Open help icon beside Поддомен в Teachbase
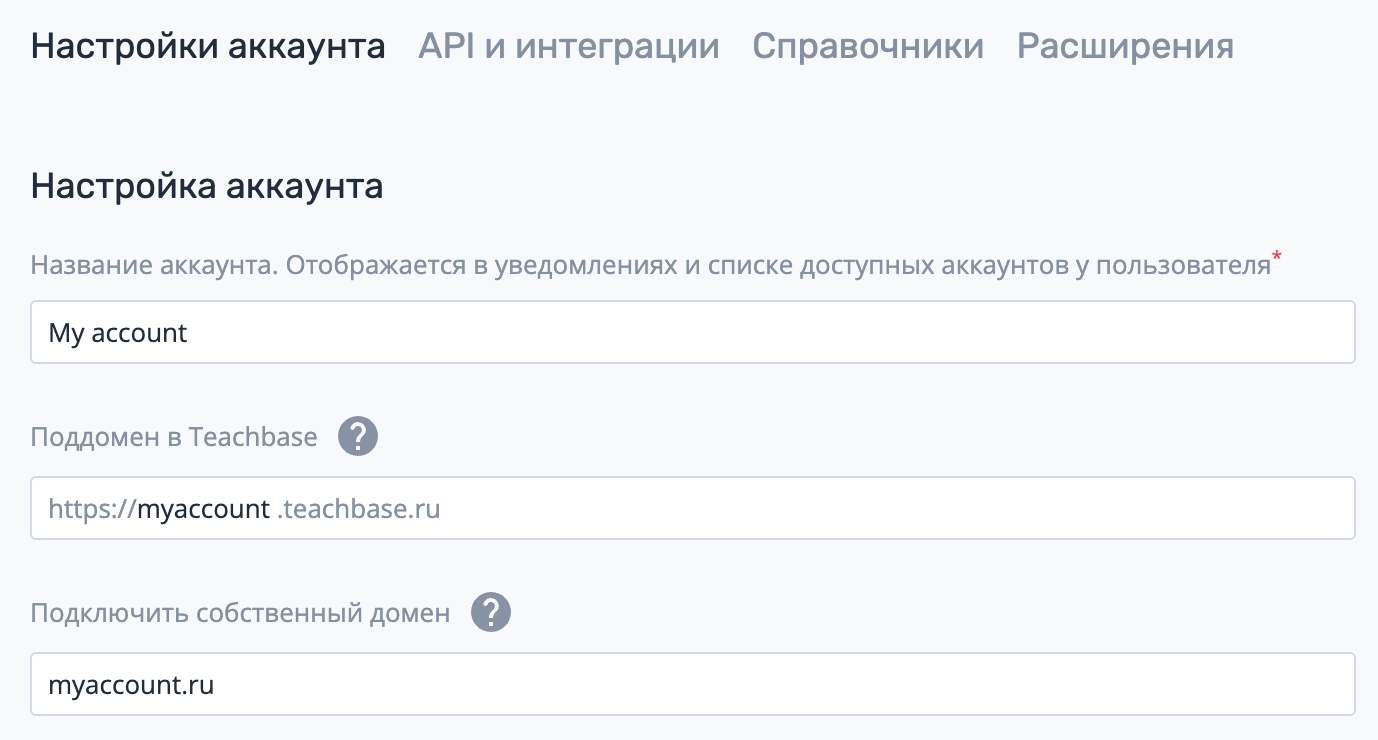Image resolution: width=1378 pixels, height=740 pixels. 358,437
